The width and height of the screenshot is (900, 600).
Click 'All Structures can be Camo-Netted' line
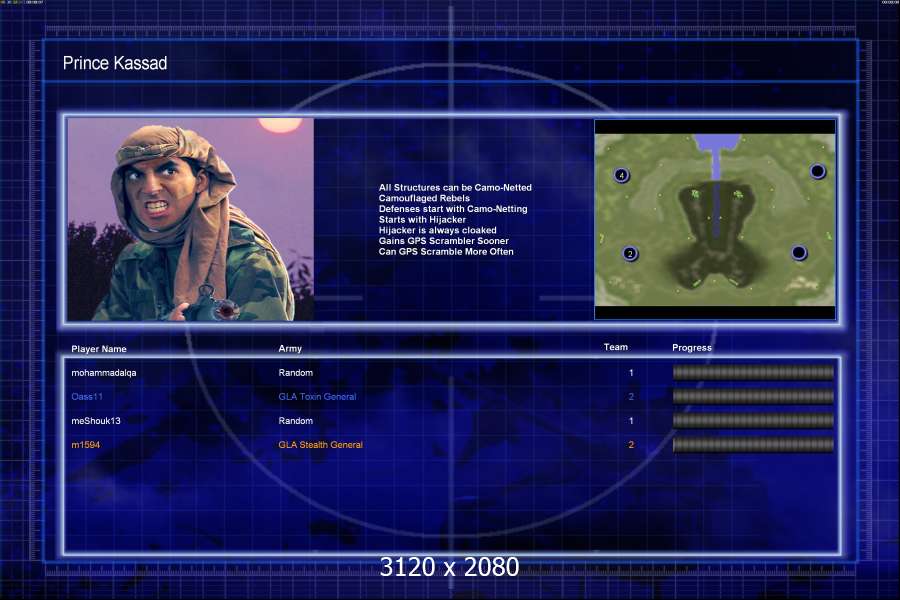tap(455, 188)
